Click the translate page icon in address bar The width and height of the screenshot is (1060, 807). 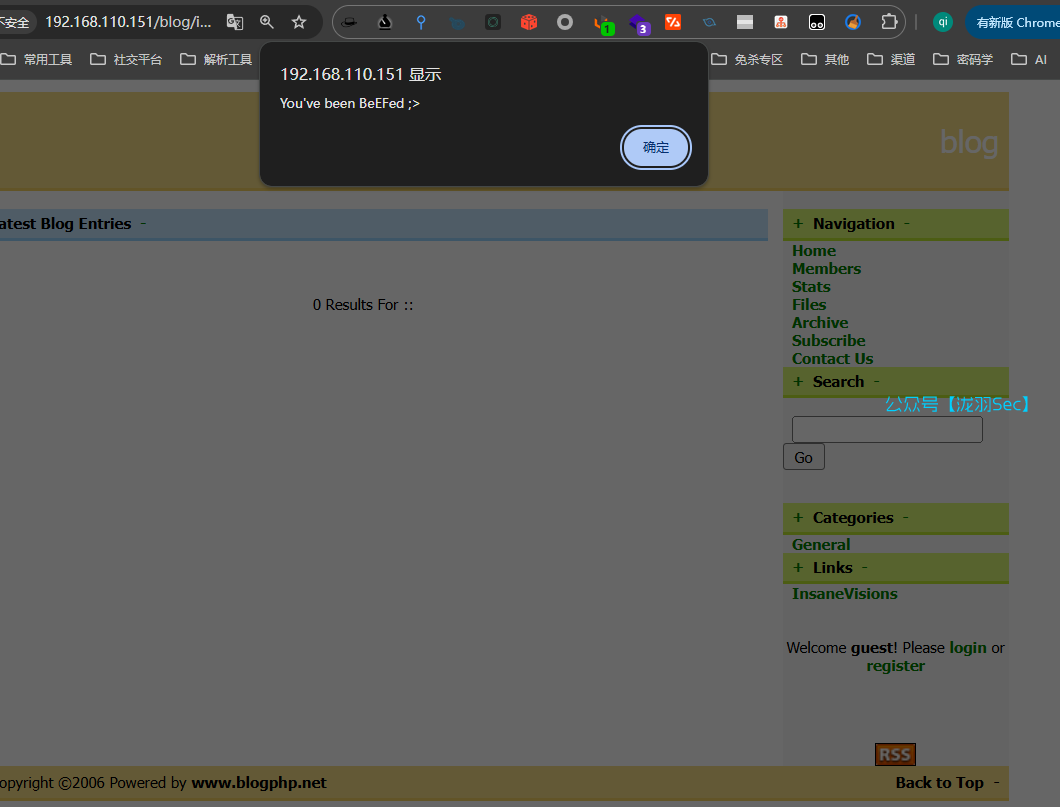[235, 22]
